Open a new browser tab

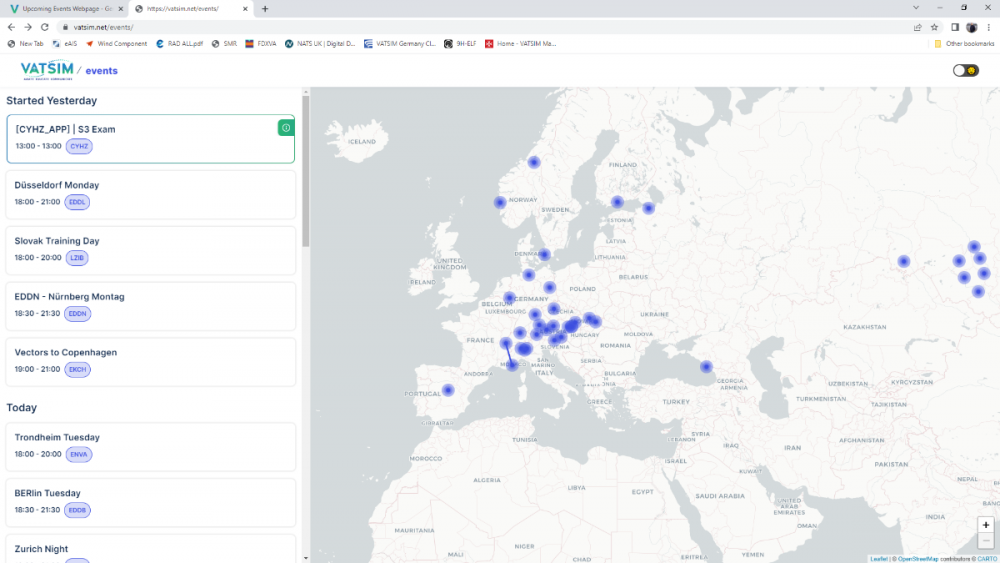coord(265,8)
